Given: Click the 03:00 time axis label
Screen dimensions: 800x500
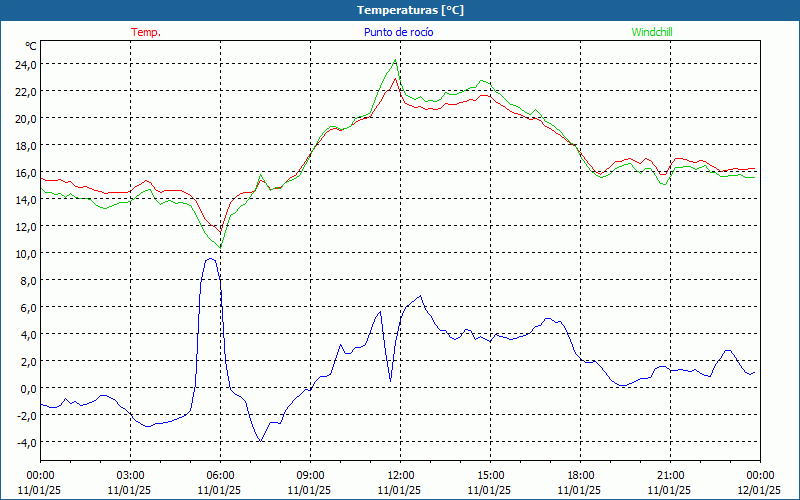Looking at the screenshot, I should point(130,476).
